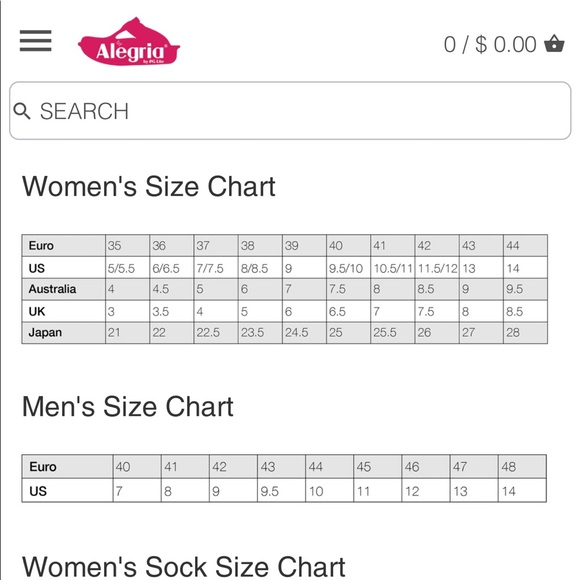
Task: Select the Men's Size Chart heading
Action: click(128, 407)
